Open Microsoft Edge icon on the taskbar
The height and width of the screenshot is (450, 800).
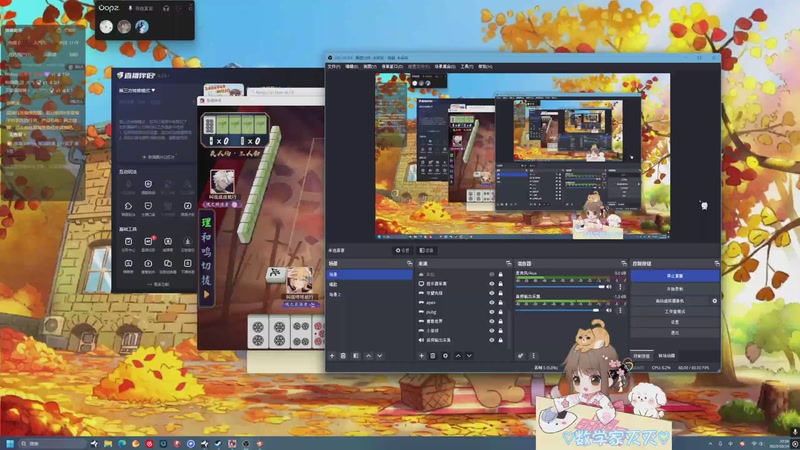[122, 443]
